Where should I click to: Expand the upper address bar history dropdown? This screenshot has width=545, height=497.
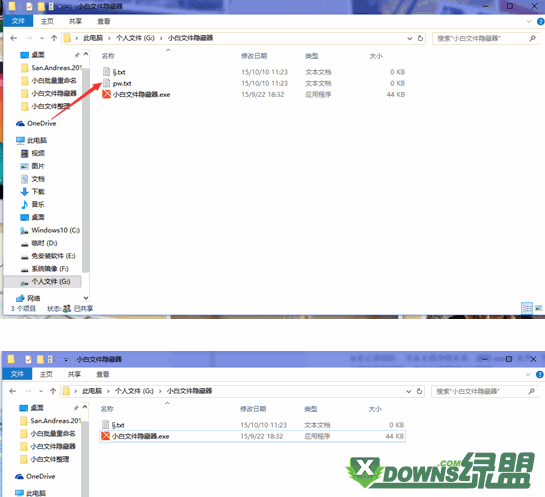tap(409, 38)
